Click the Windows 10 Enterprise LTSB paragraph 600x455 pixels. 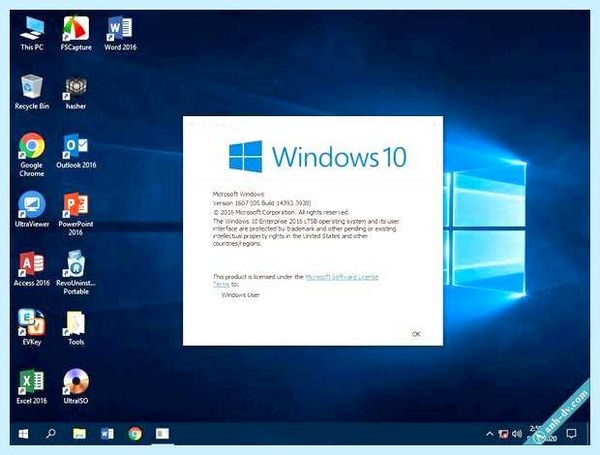pos(306,232)
